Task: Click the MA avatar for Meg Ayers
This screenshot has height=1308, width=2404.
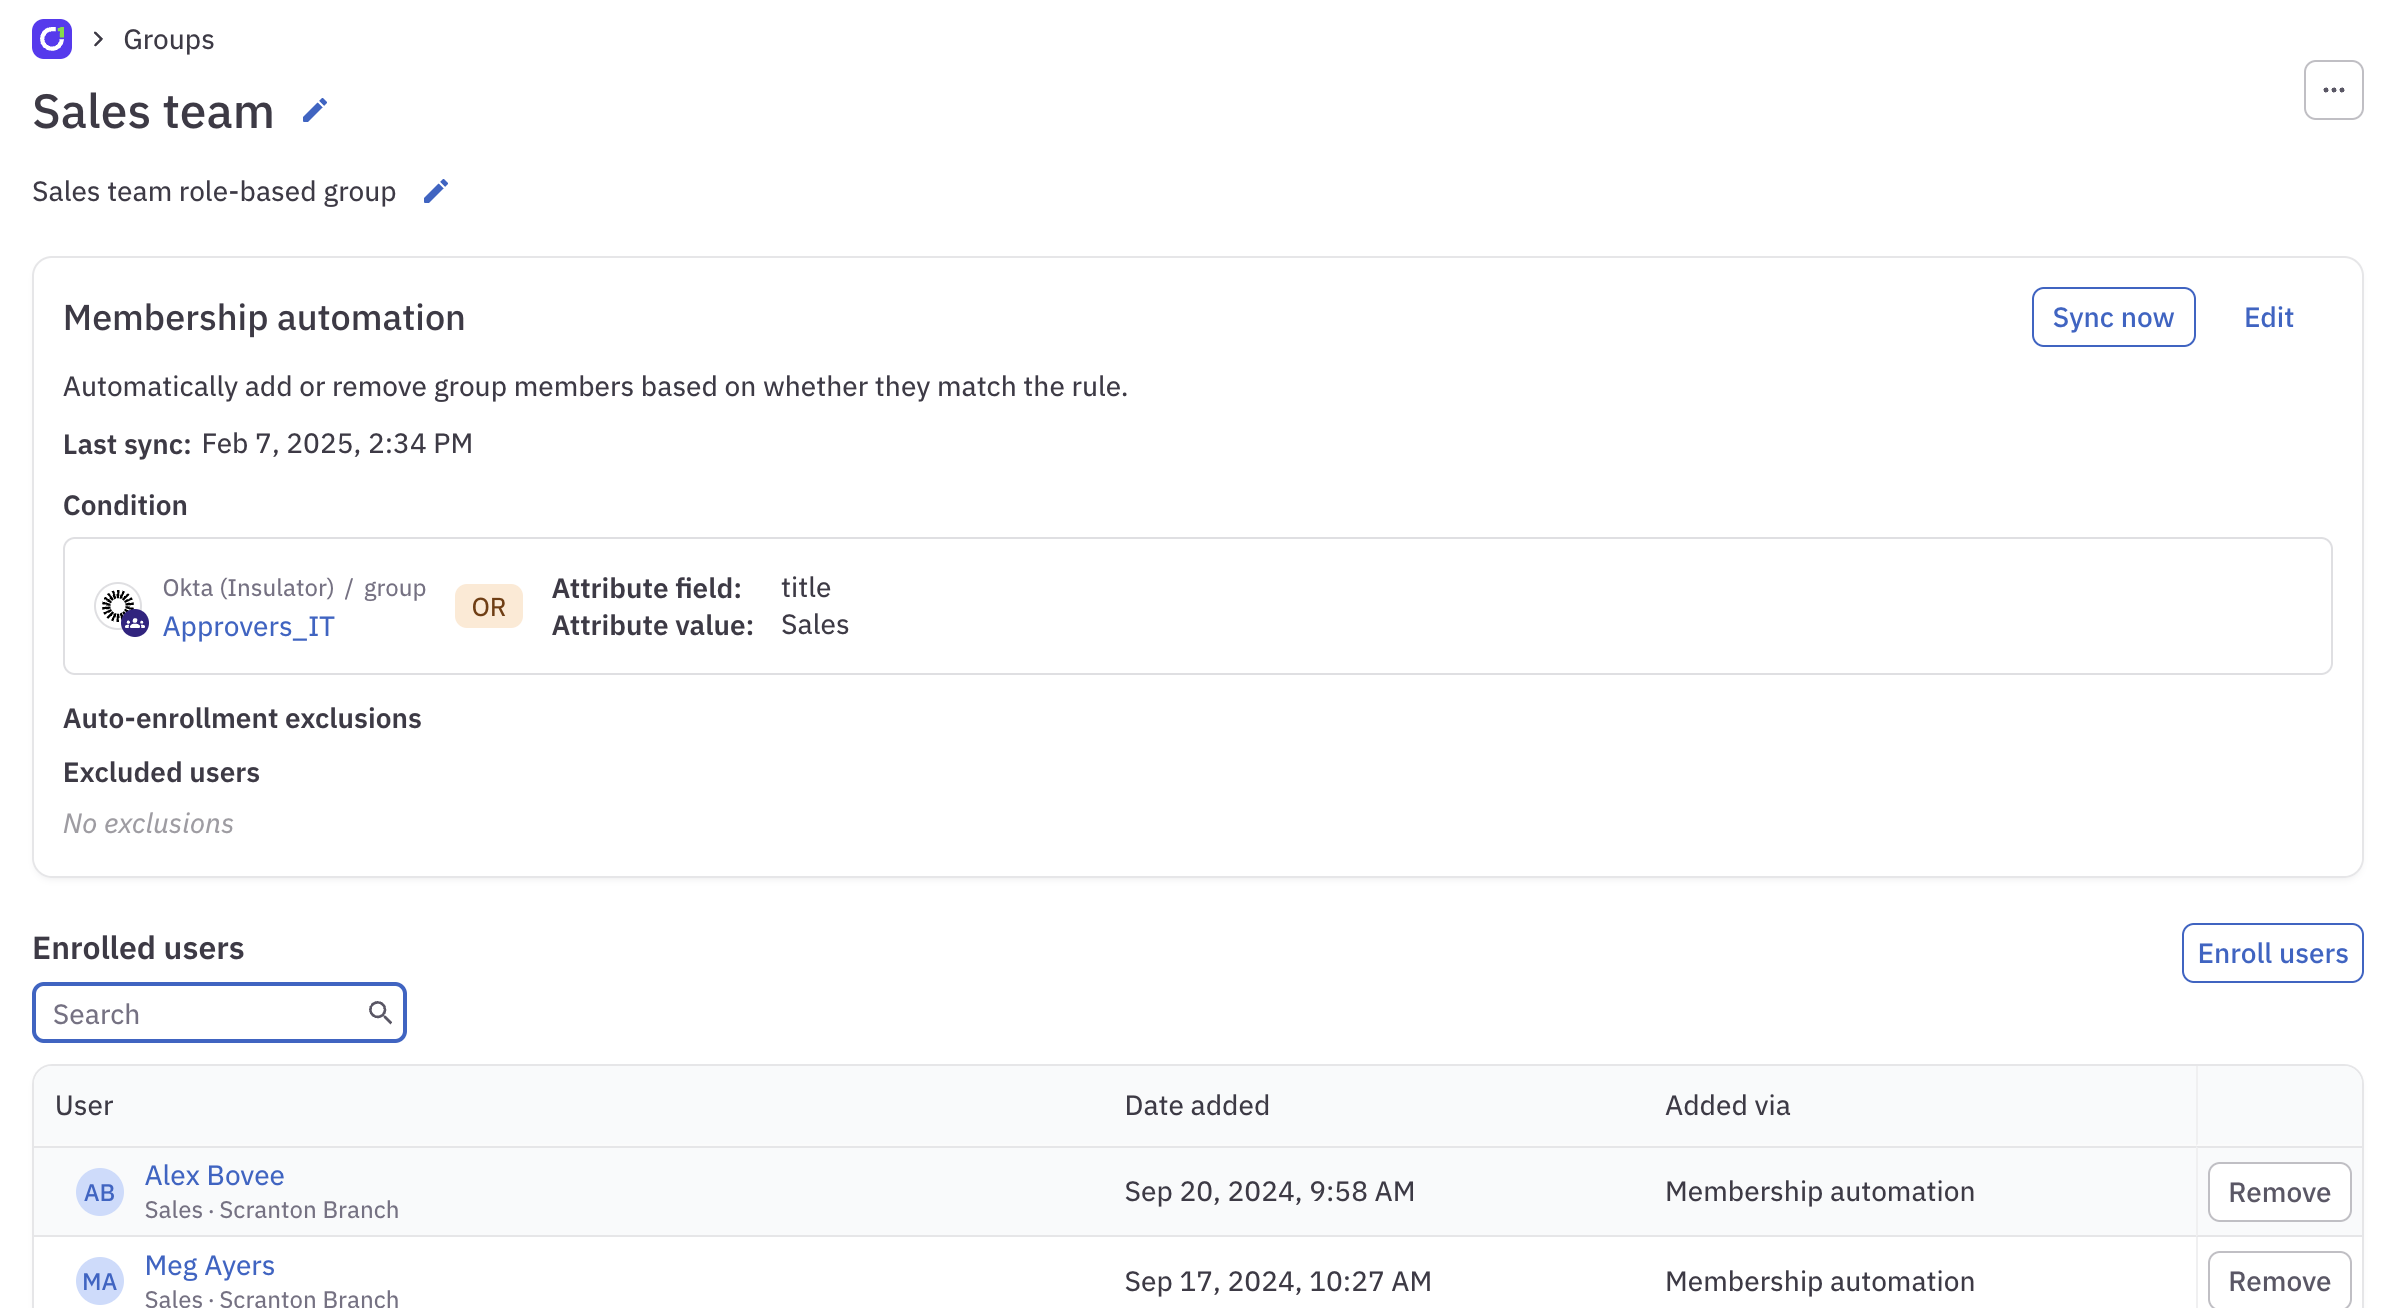Action: coord(100,1281)
